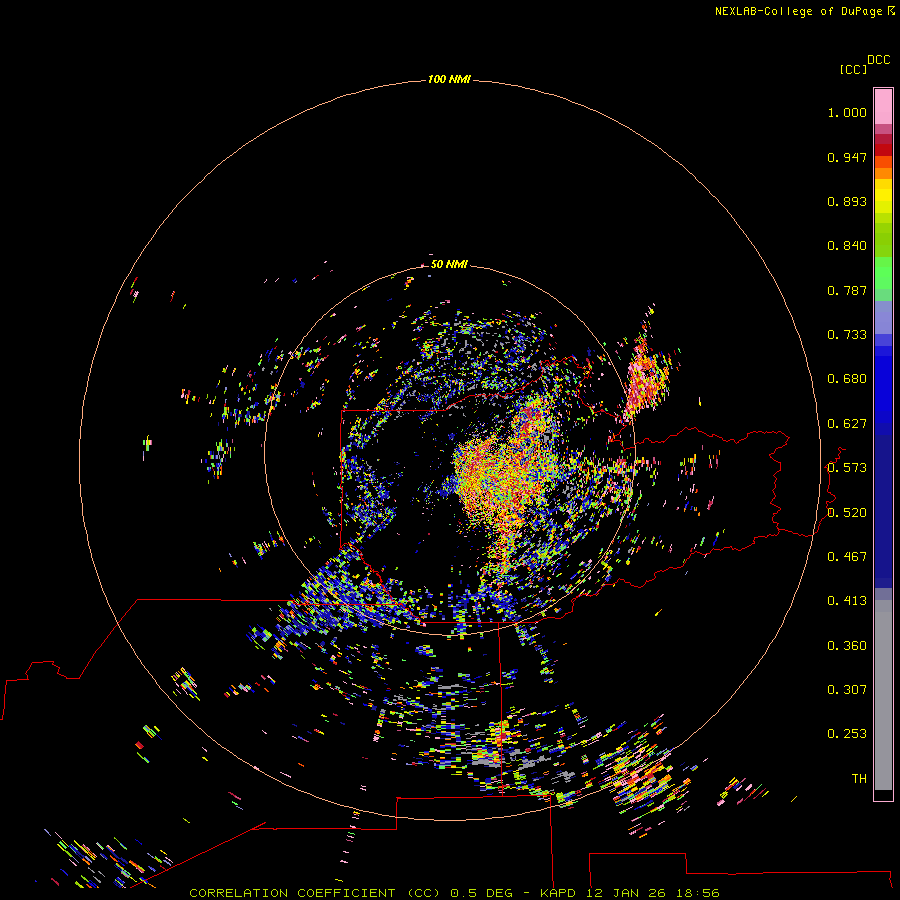Click the 1.000 value on the color scale
Image resolution: width=900 pixels, height=900 pixels.
pyautogui.click(x=847, y=112)
